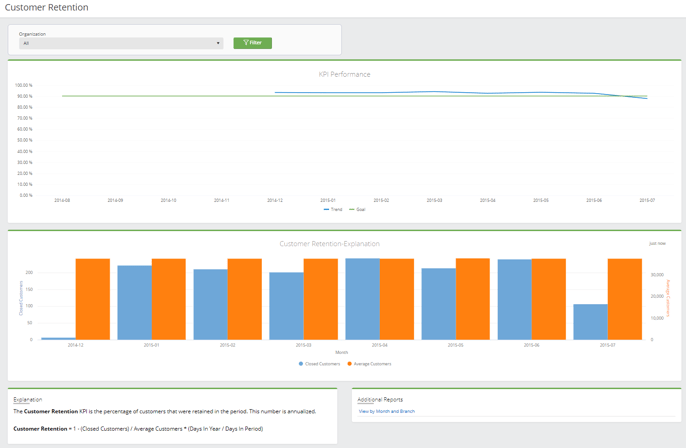The image size is (686, 448).
Task: Click the Organization dropdown arrow
Action: (x=218, y=43)
